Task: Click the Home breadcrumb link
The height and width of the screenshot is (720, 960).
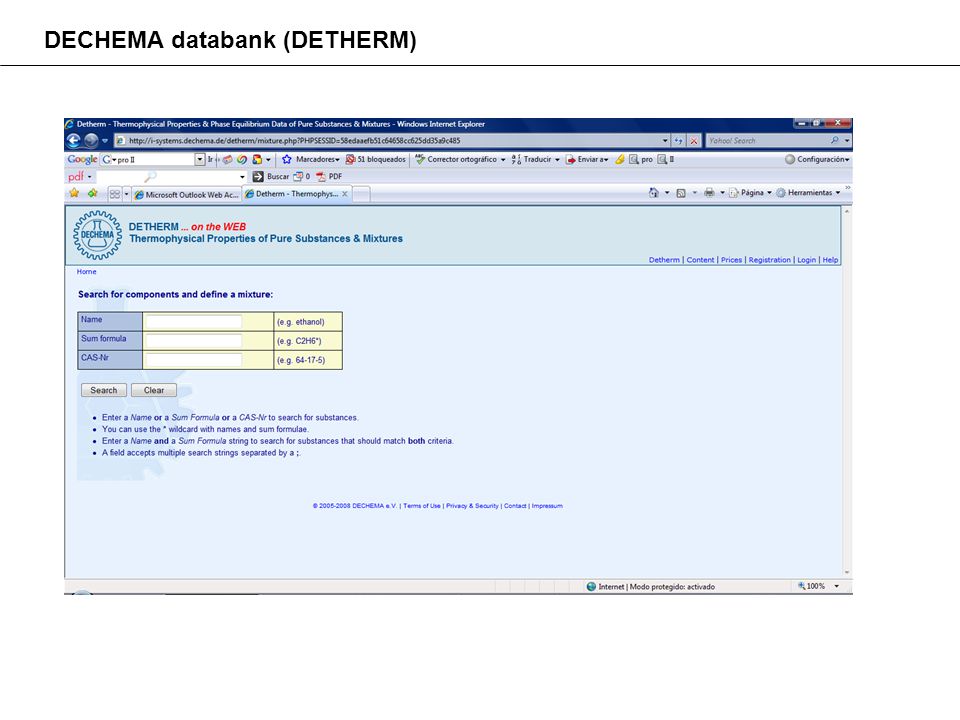Action: [x=86, y=272]
